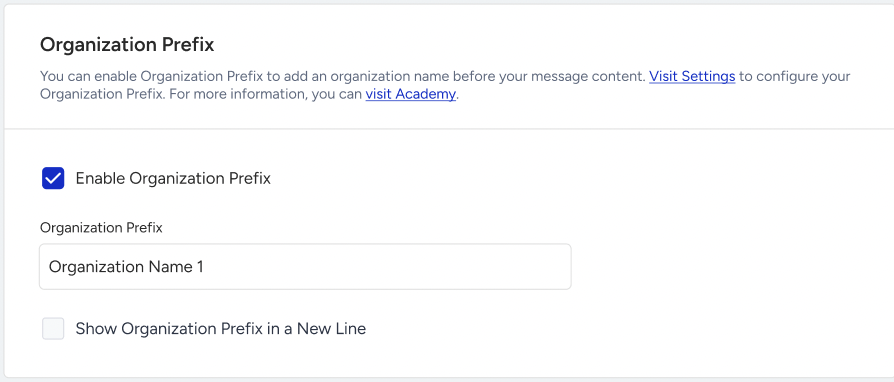Focus the Organization Prefix text field
This screenshot has height=382, width=894.
305,267
